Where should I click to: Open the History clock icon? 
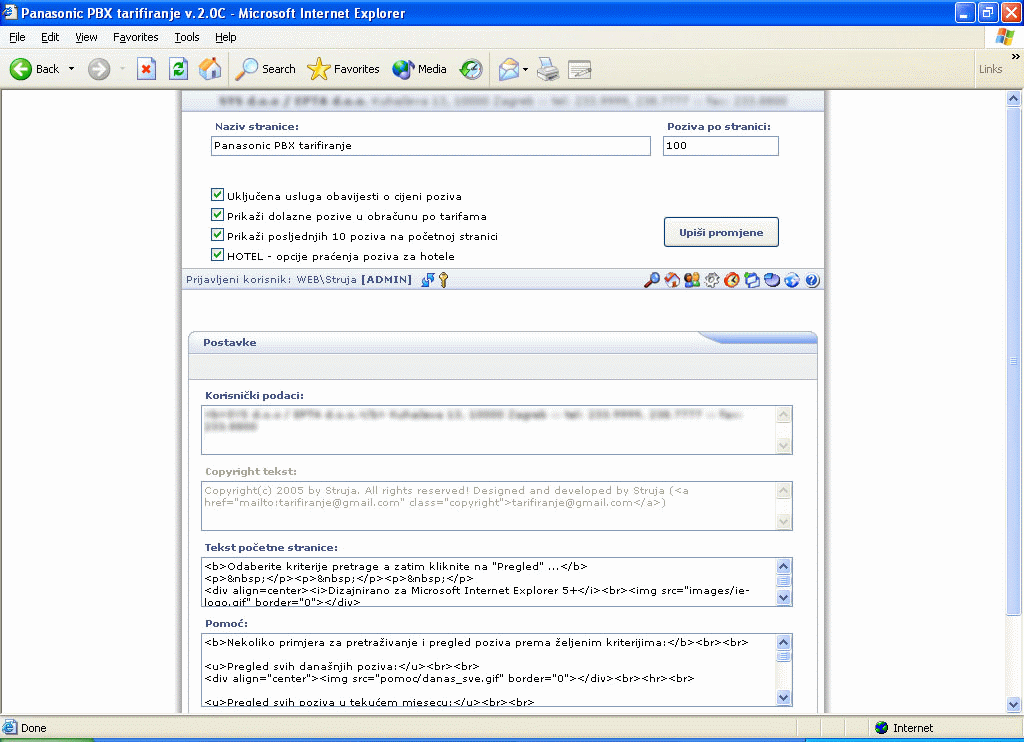pyautogui.click(x=471, y=69)
